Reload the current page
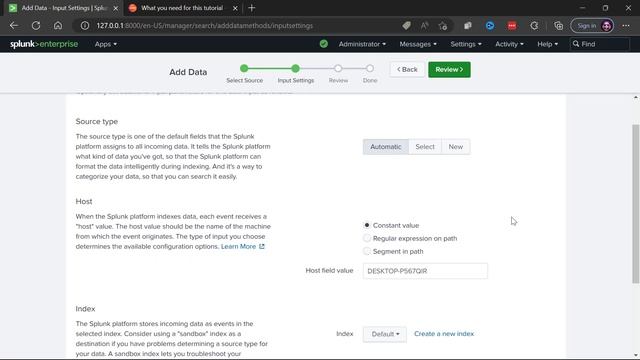 36,26
